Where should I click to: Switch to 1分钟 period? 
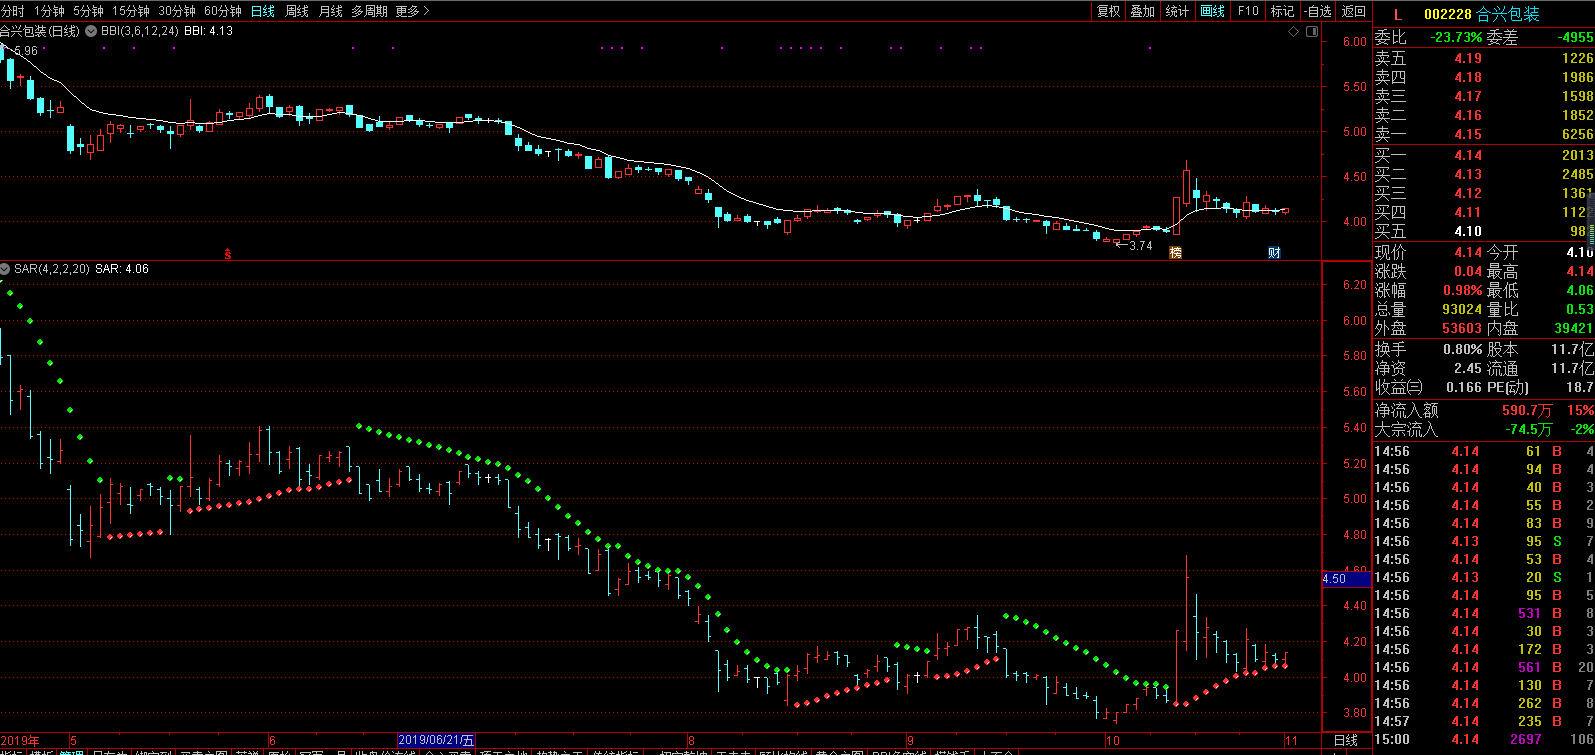tap(49, 11)
